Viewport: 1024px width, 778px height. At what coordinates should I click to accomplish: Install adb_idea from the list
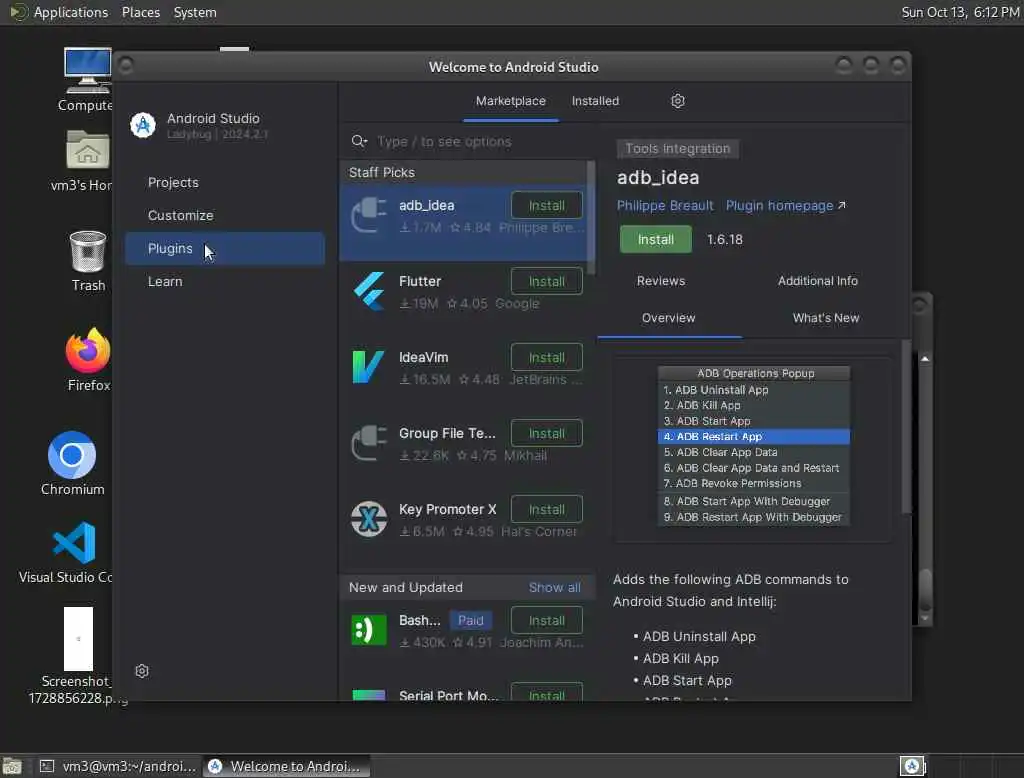[x=547, y=205]
